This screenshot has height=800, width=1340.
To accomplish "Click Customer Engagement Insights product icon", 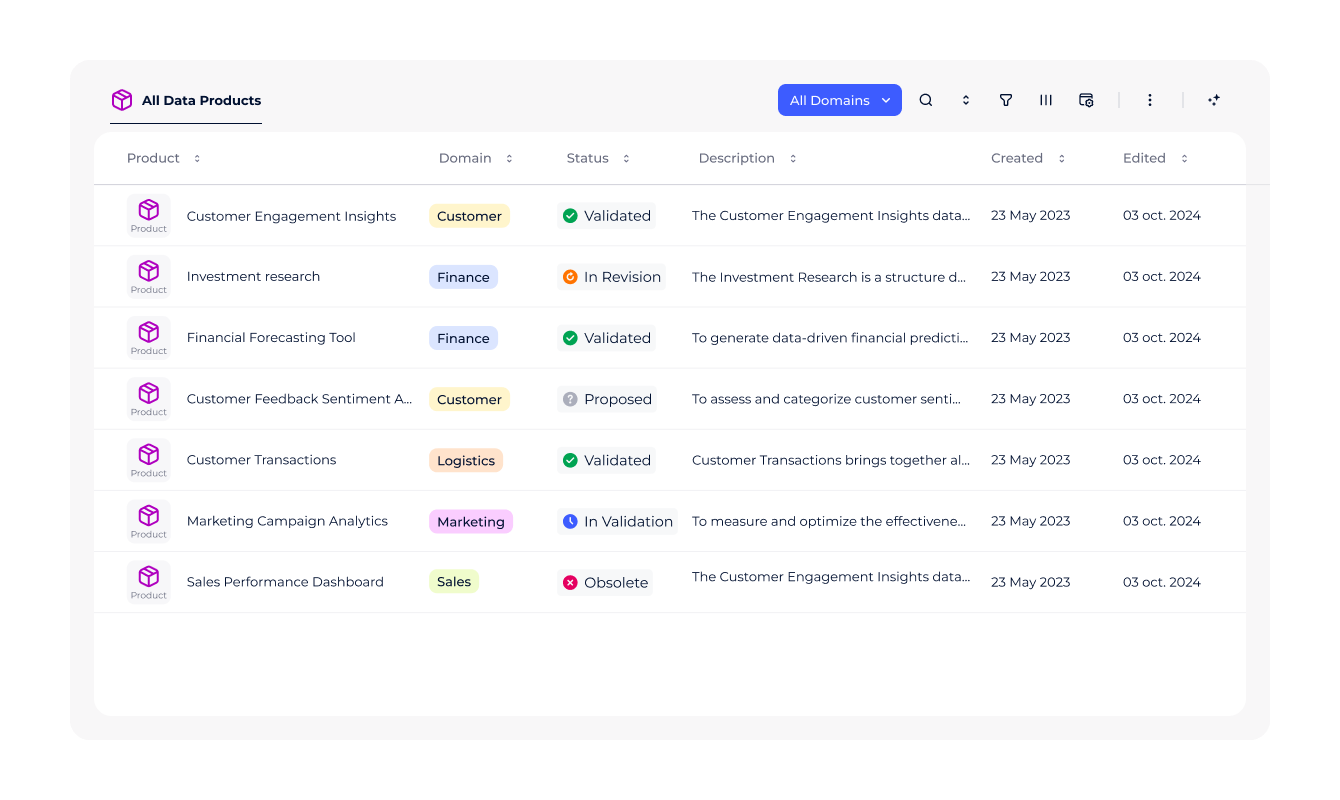I will (x=149, y=215).
